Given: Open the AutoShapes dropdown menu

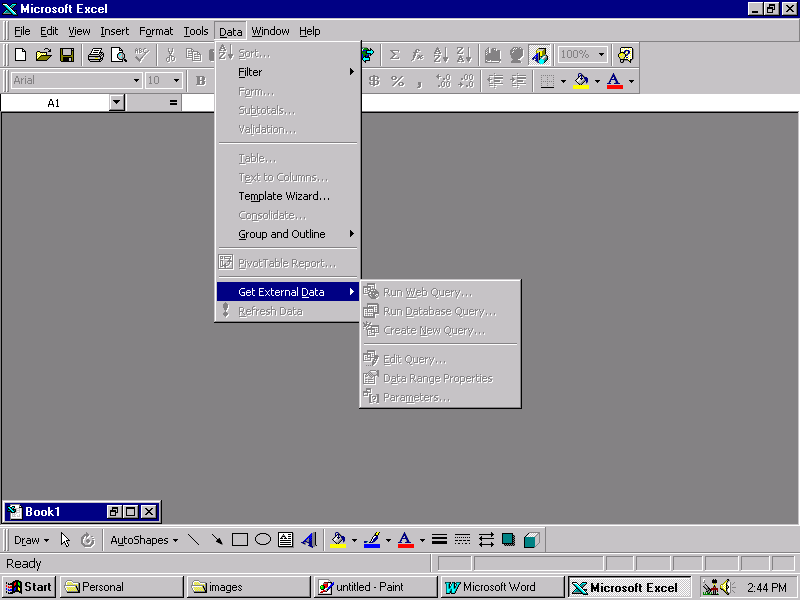Looking at the screenshot, I should point(144,540).
